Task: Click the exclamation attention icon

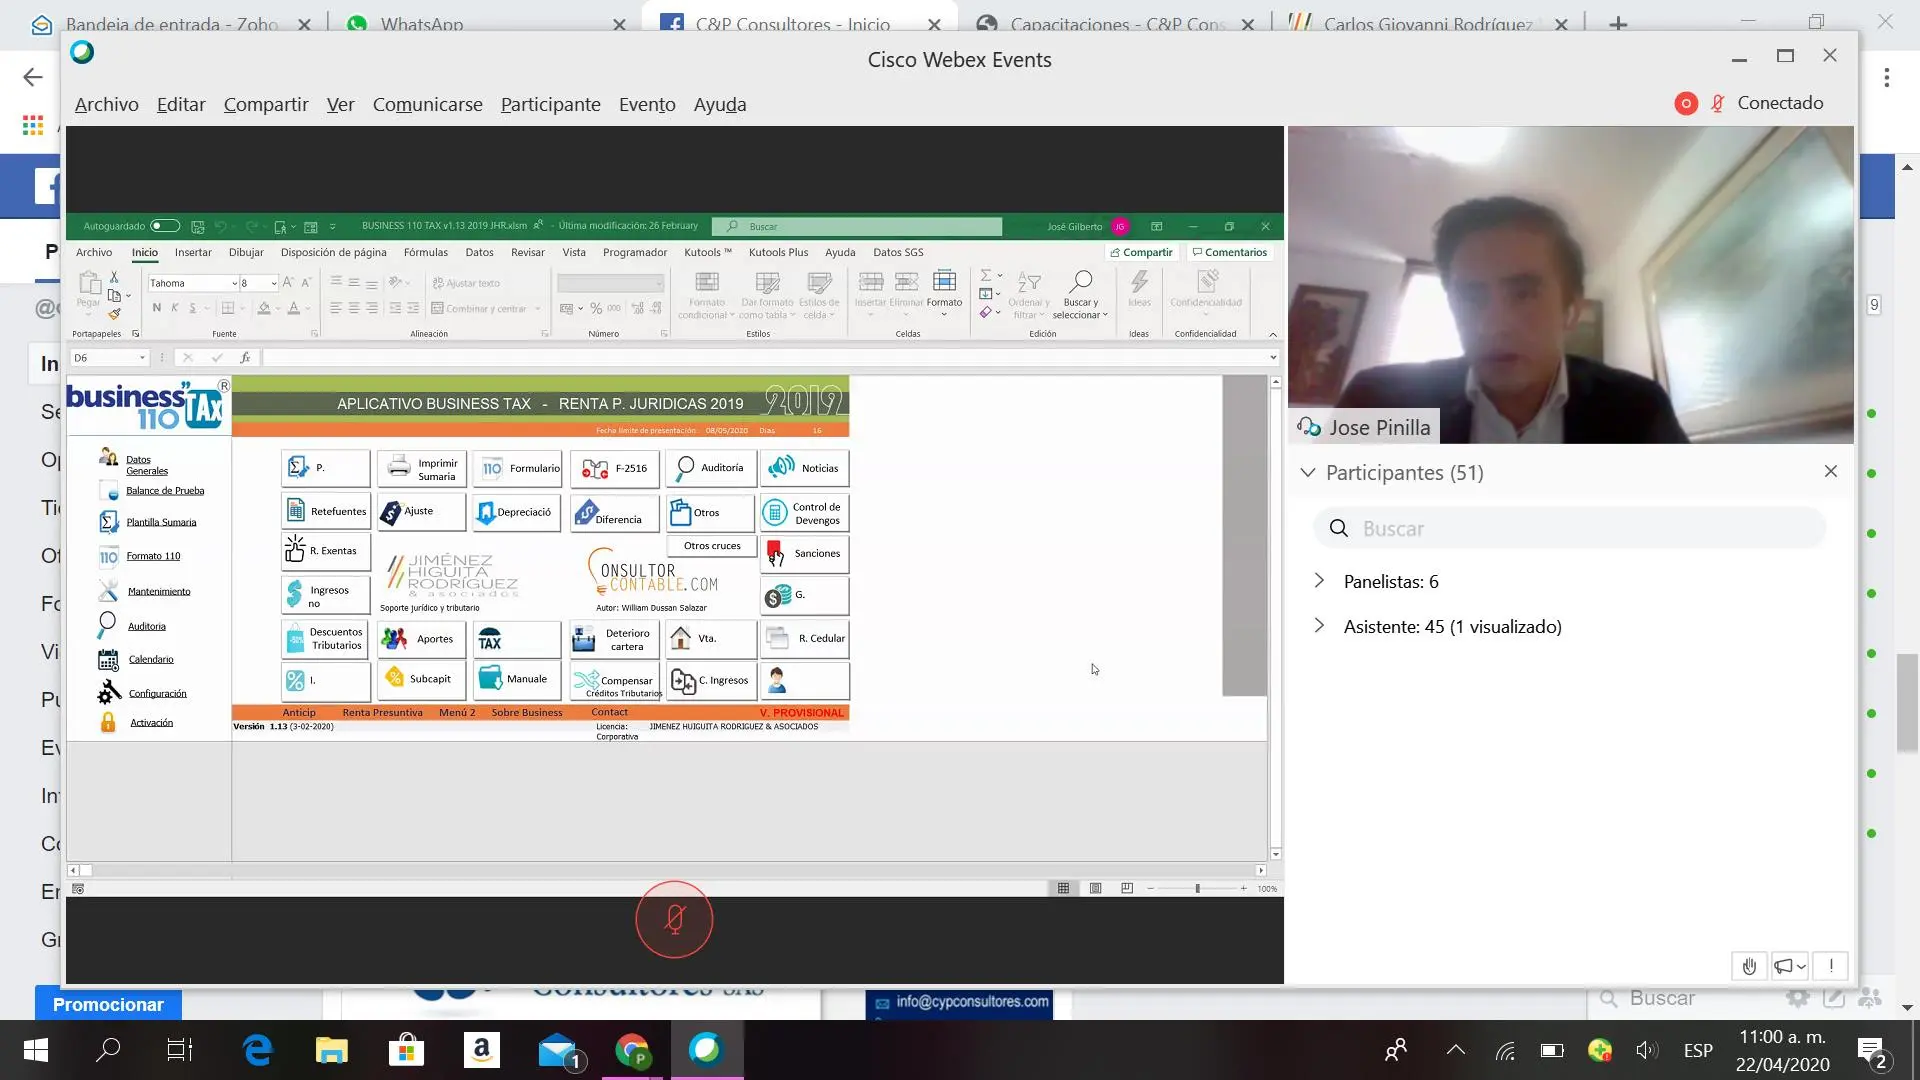Action: click(1831, 966)
